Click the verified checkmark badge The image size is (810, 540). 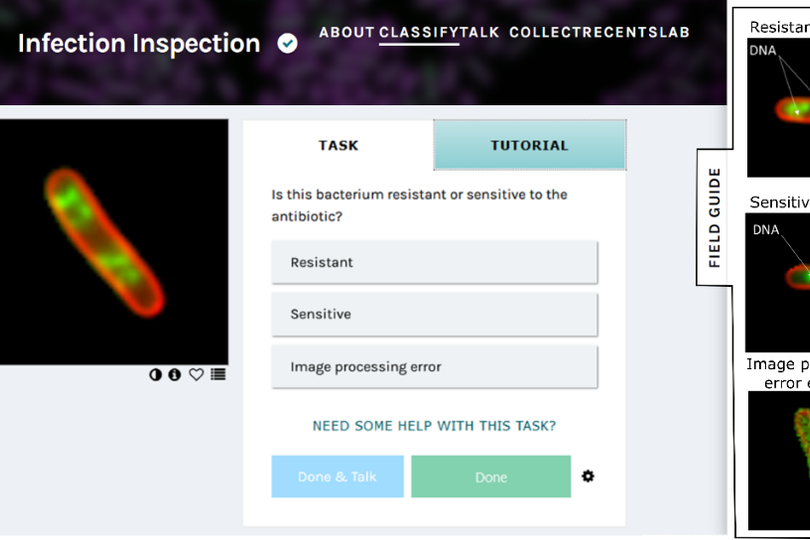(x=287, y=44)
